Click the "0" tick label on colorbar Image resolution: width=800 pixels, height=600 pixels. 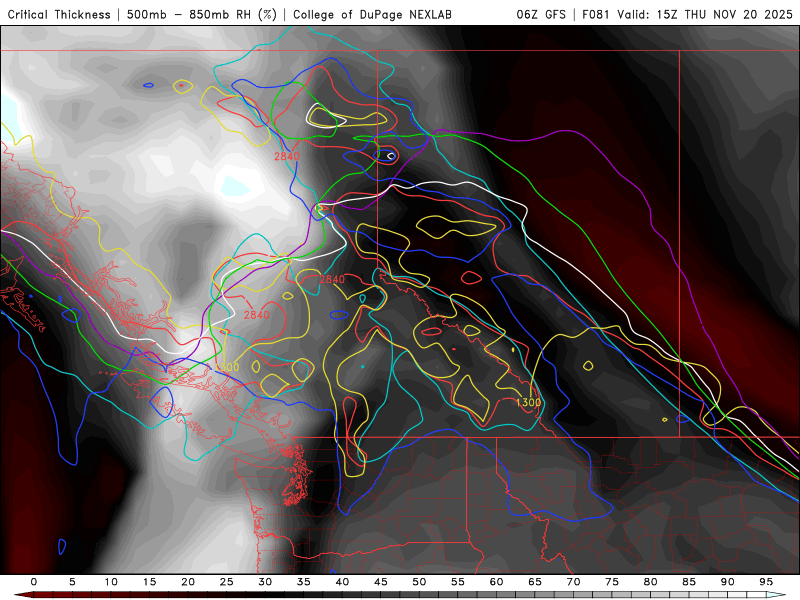[34, 582]
